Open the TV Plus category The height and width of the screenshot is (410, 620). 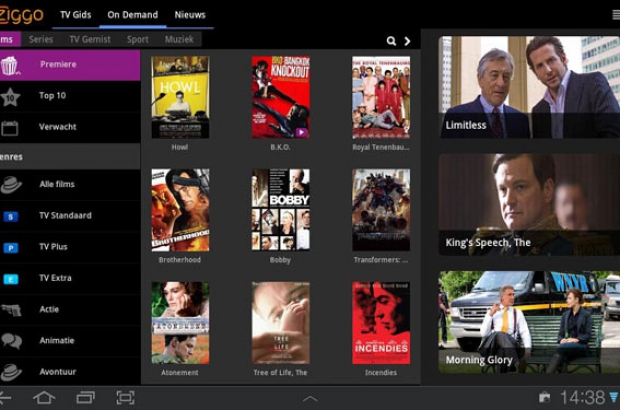[x=53, y=247]
